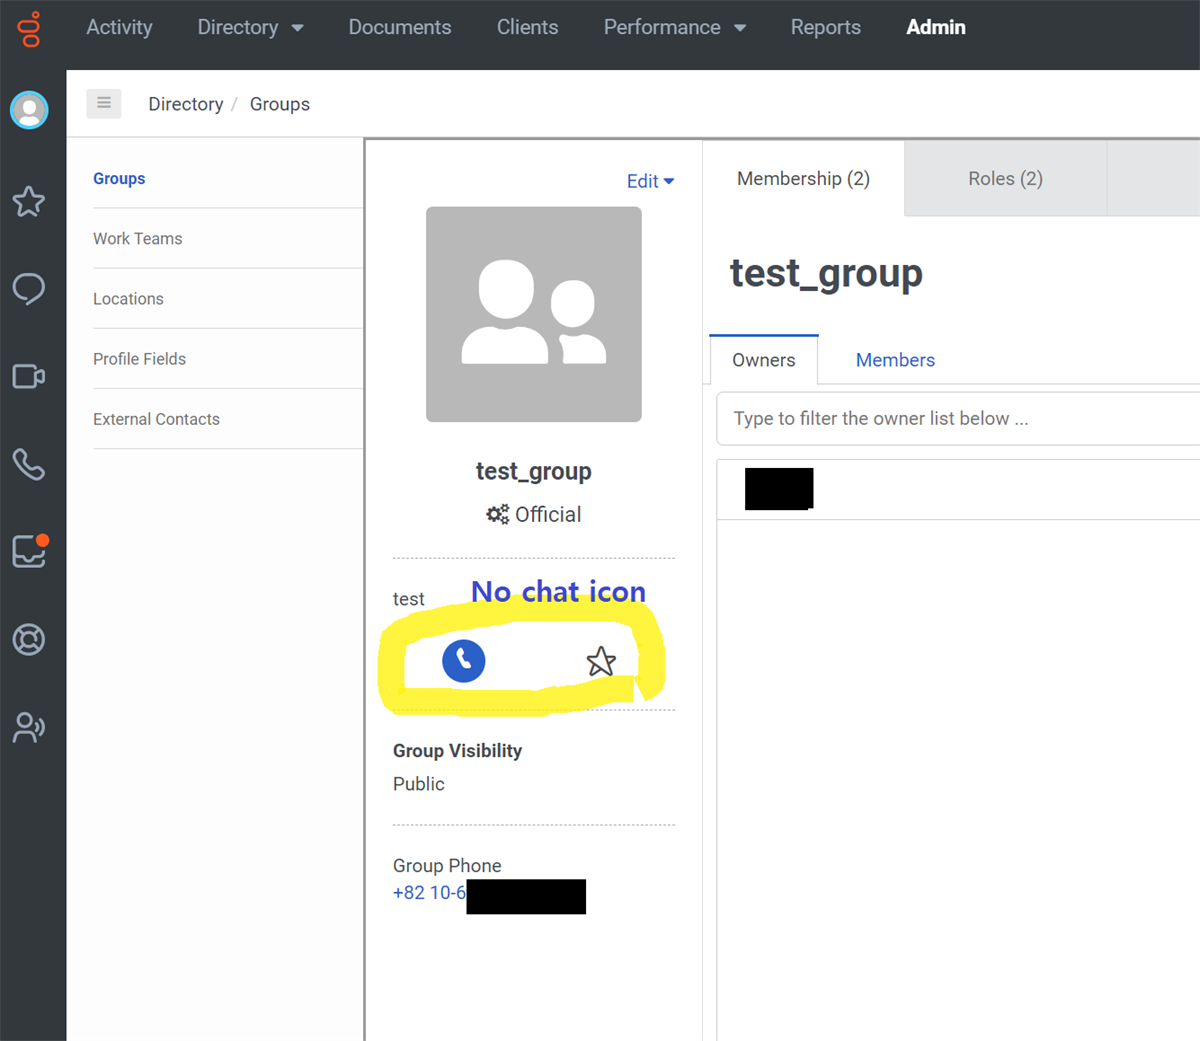Call the Group Phone number link
The width and height of the screenshot is (1200, 1041).
[430, 892]
